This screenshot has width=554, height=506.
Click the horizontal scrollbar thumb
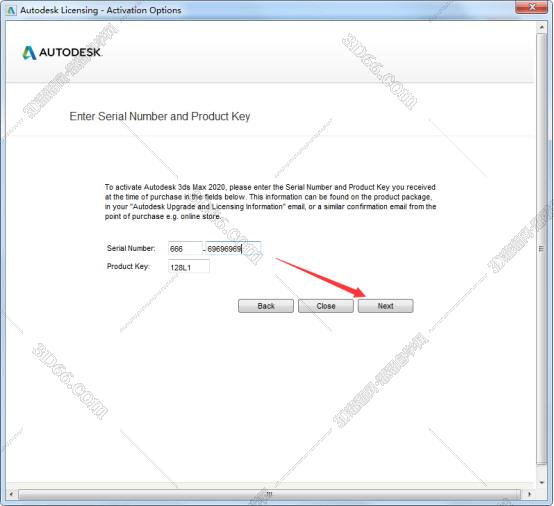[x=269, y=494]
